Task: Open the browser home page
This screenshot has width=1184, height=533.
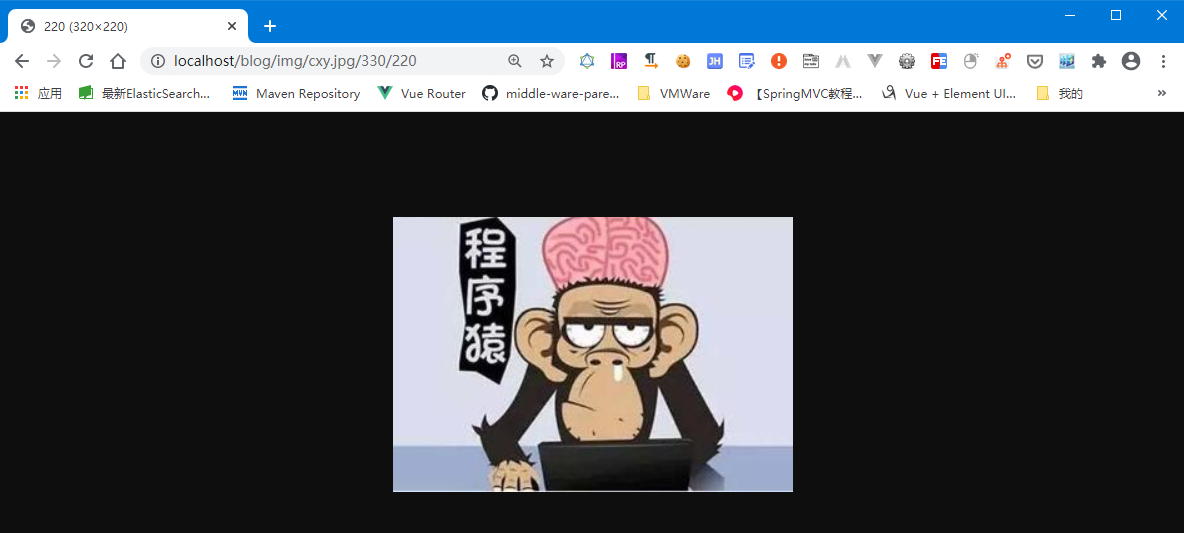Action: [x=118, y=61]
